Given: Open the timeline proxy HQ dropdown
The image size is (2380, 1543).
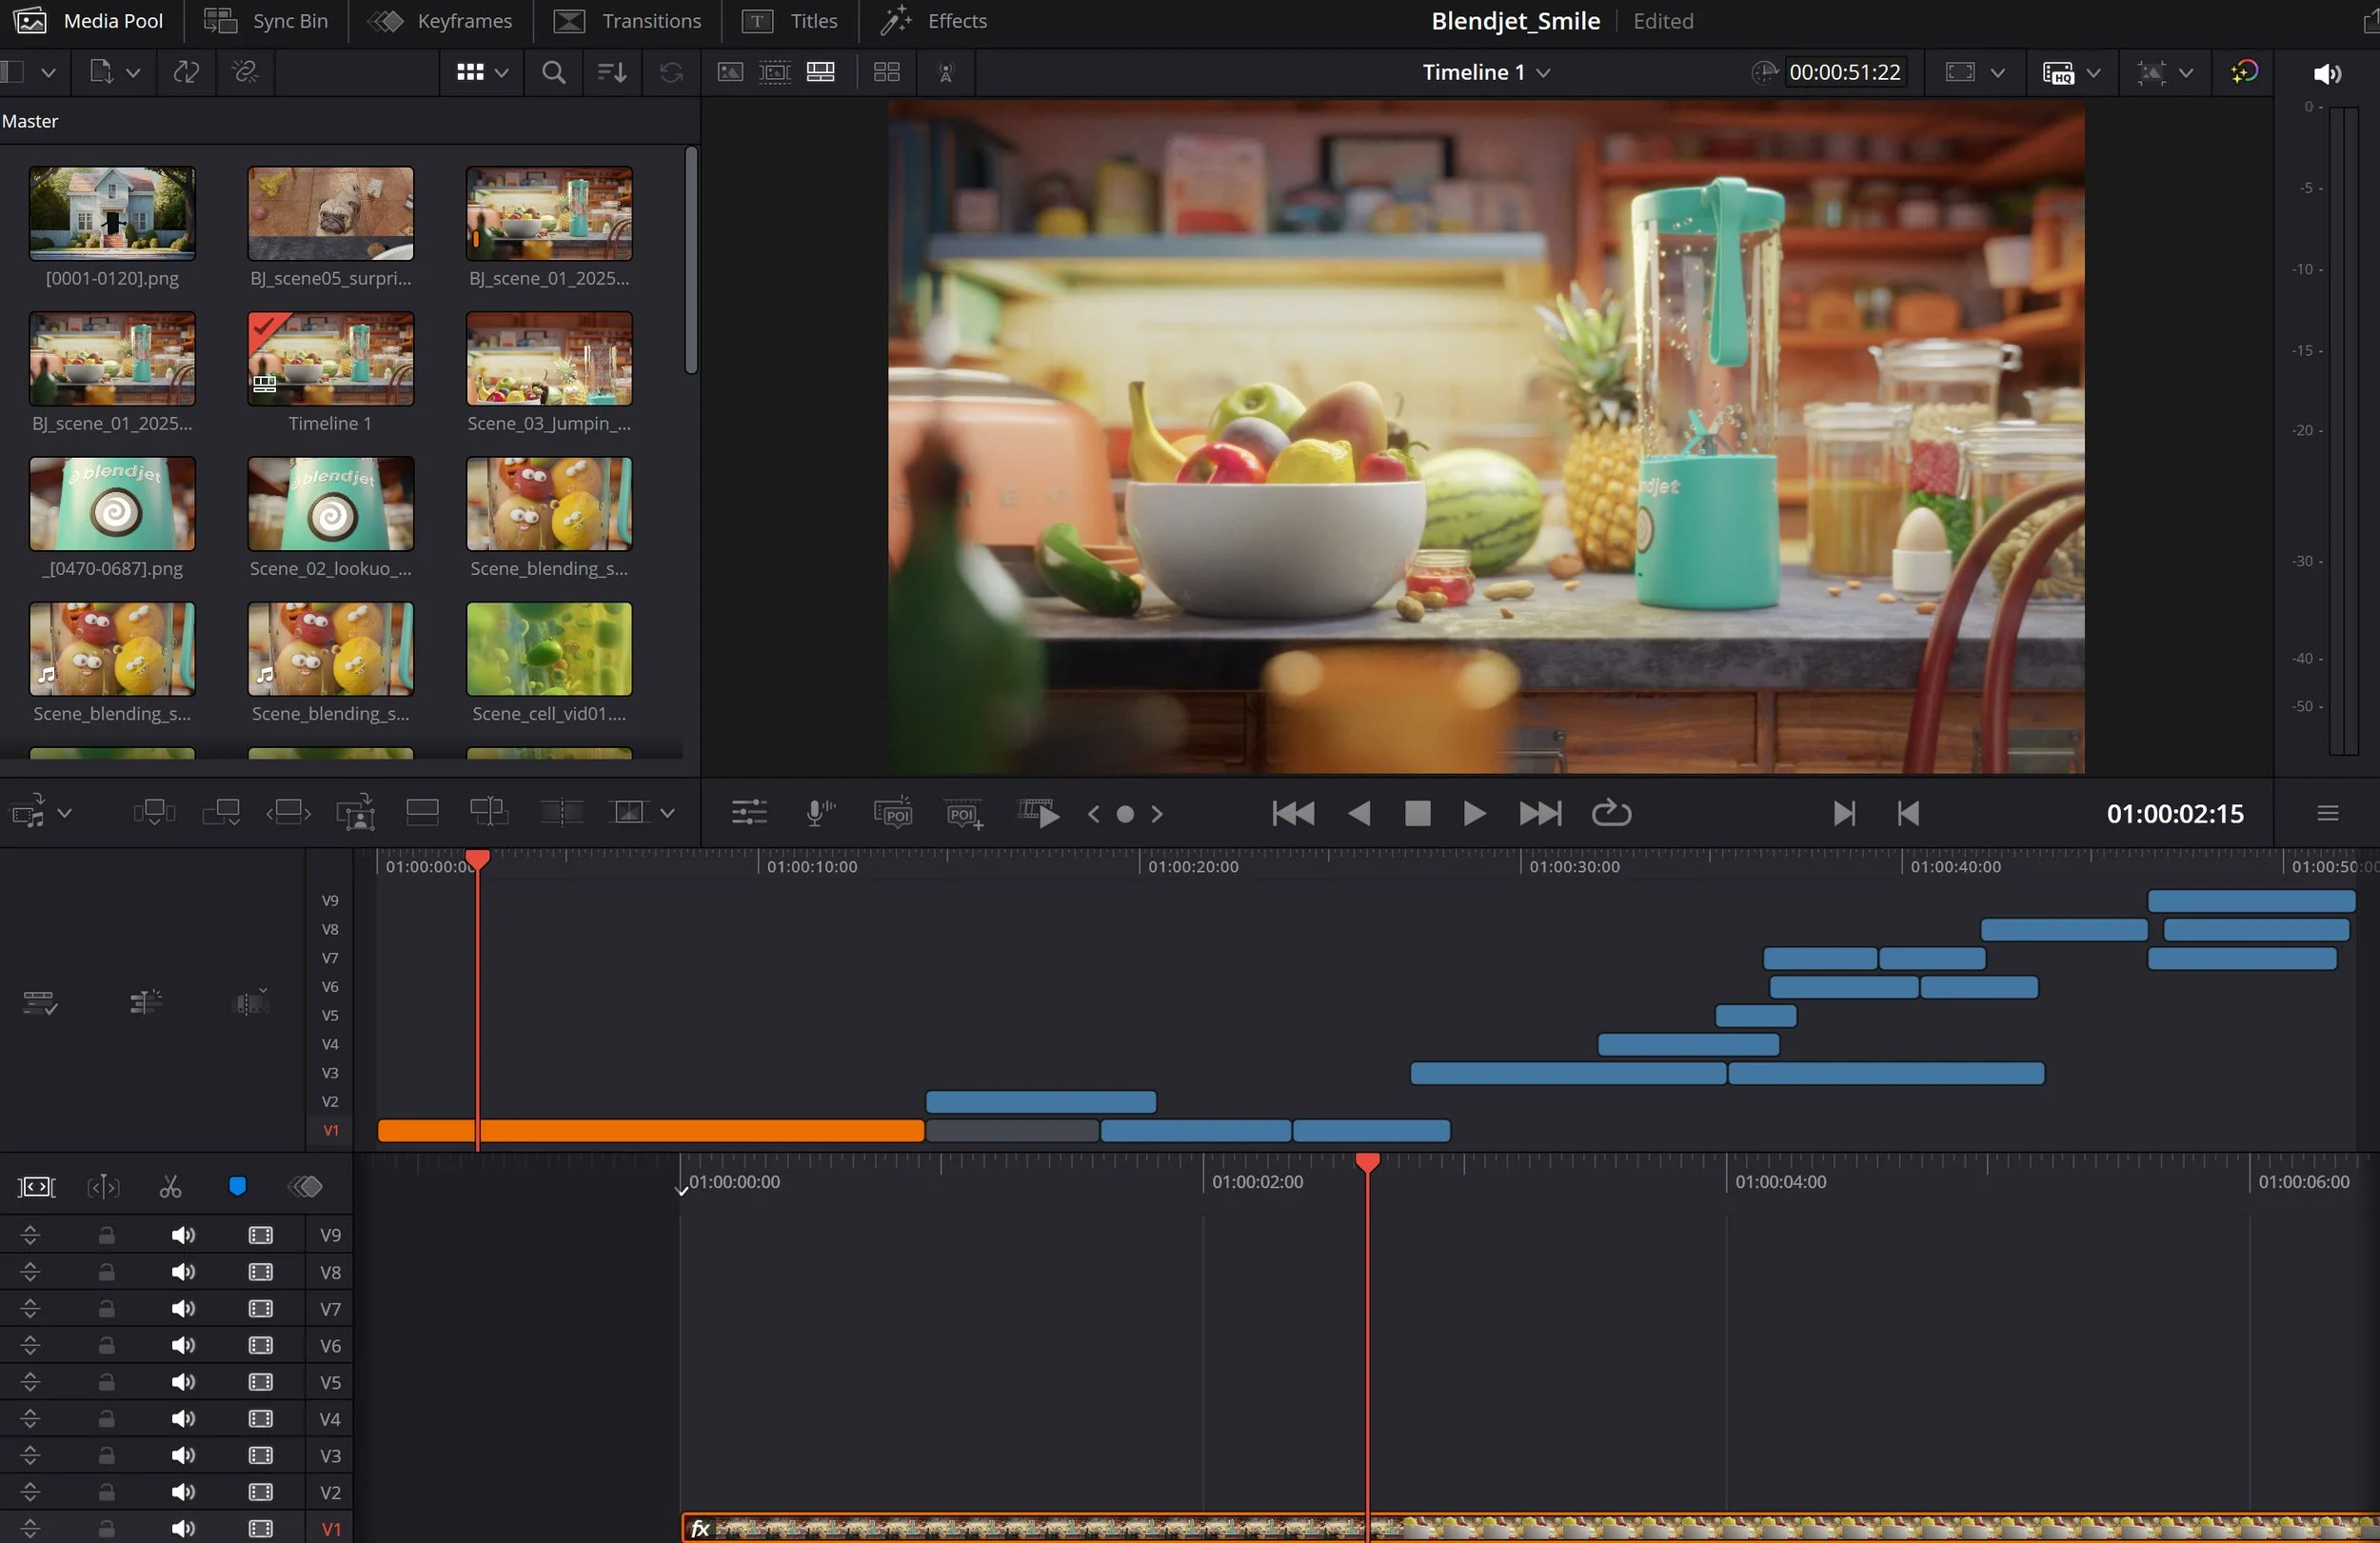Looking at the screenshot, I should click(2094, 73).
